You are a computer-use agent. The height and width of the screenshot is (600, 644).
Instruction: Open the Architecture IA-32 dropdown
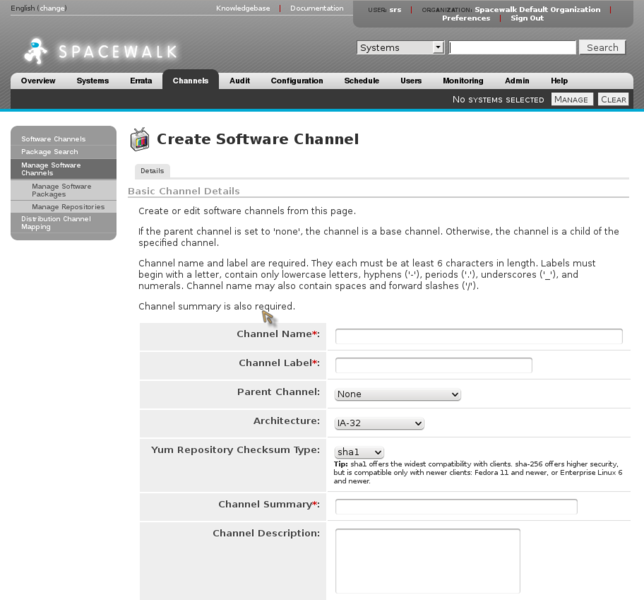click(379, 423)
